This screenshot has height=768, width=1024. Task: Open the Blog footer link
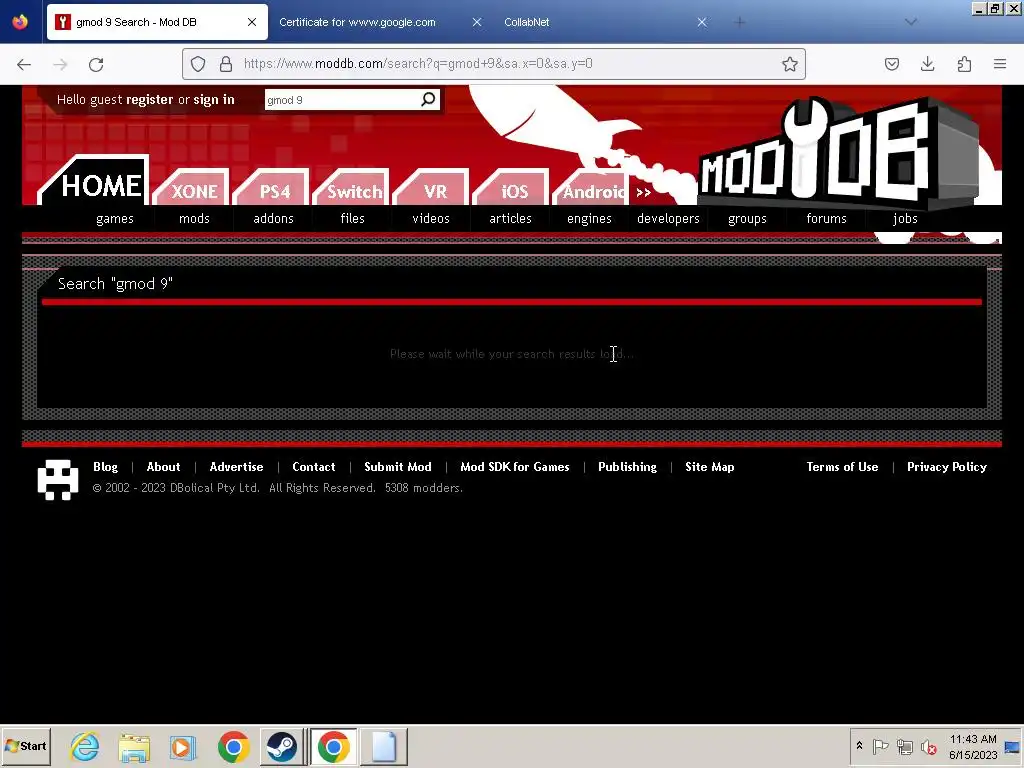pyautogui.click(x=105, y=467)
